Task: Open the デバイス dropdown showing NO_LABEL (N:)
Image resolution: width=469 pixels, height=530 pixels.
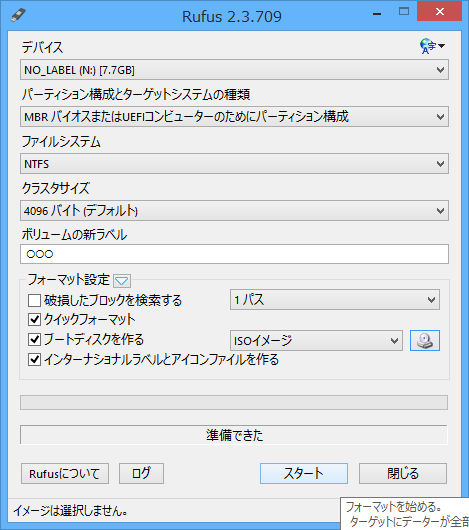Action: click(x=234, y=70)
